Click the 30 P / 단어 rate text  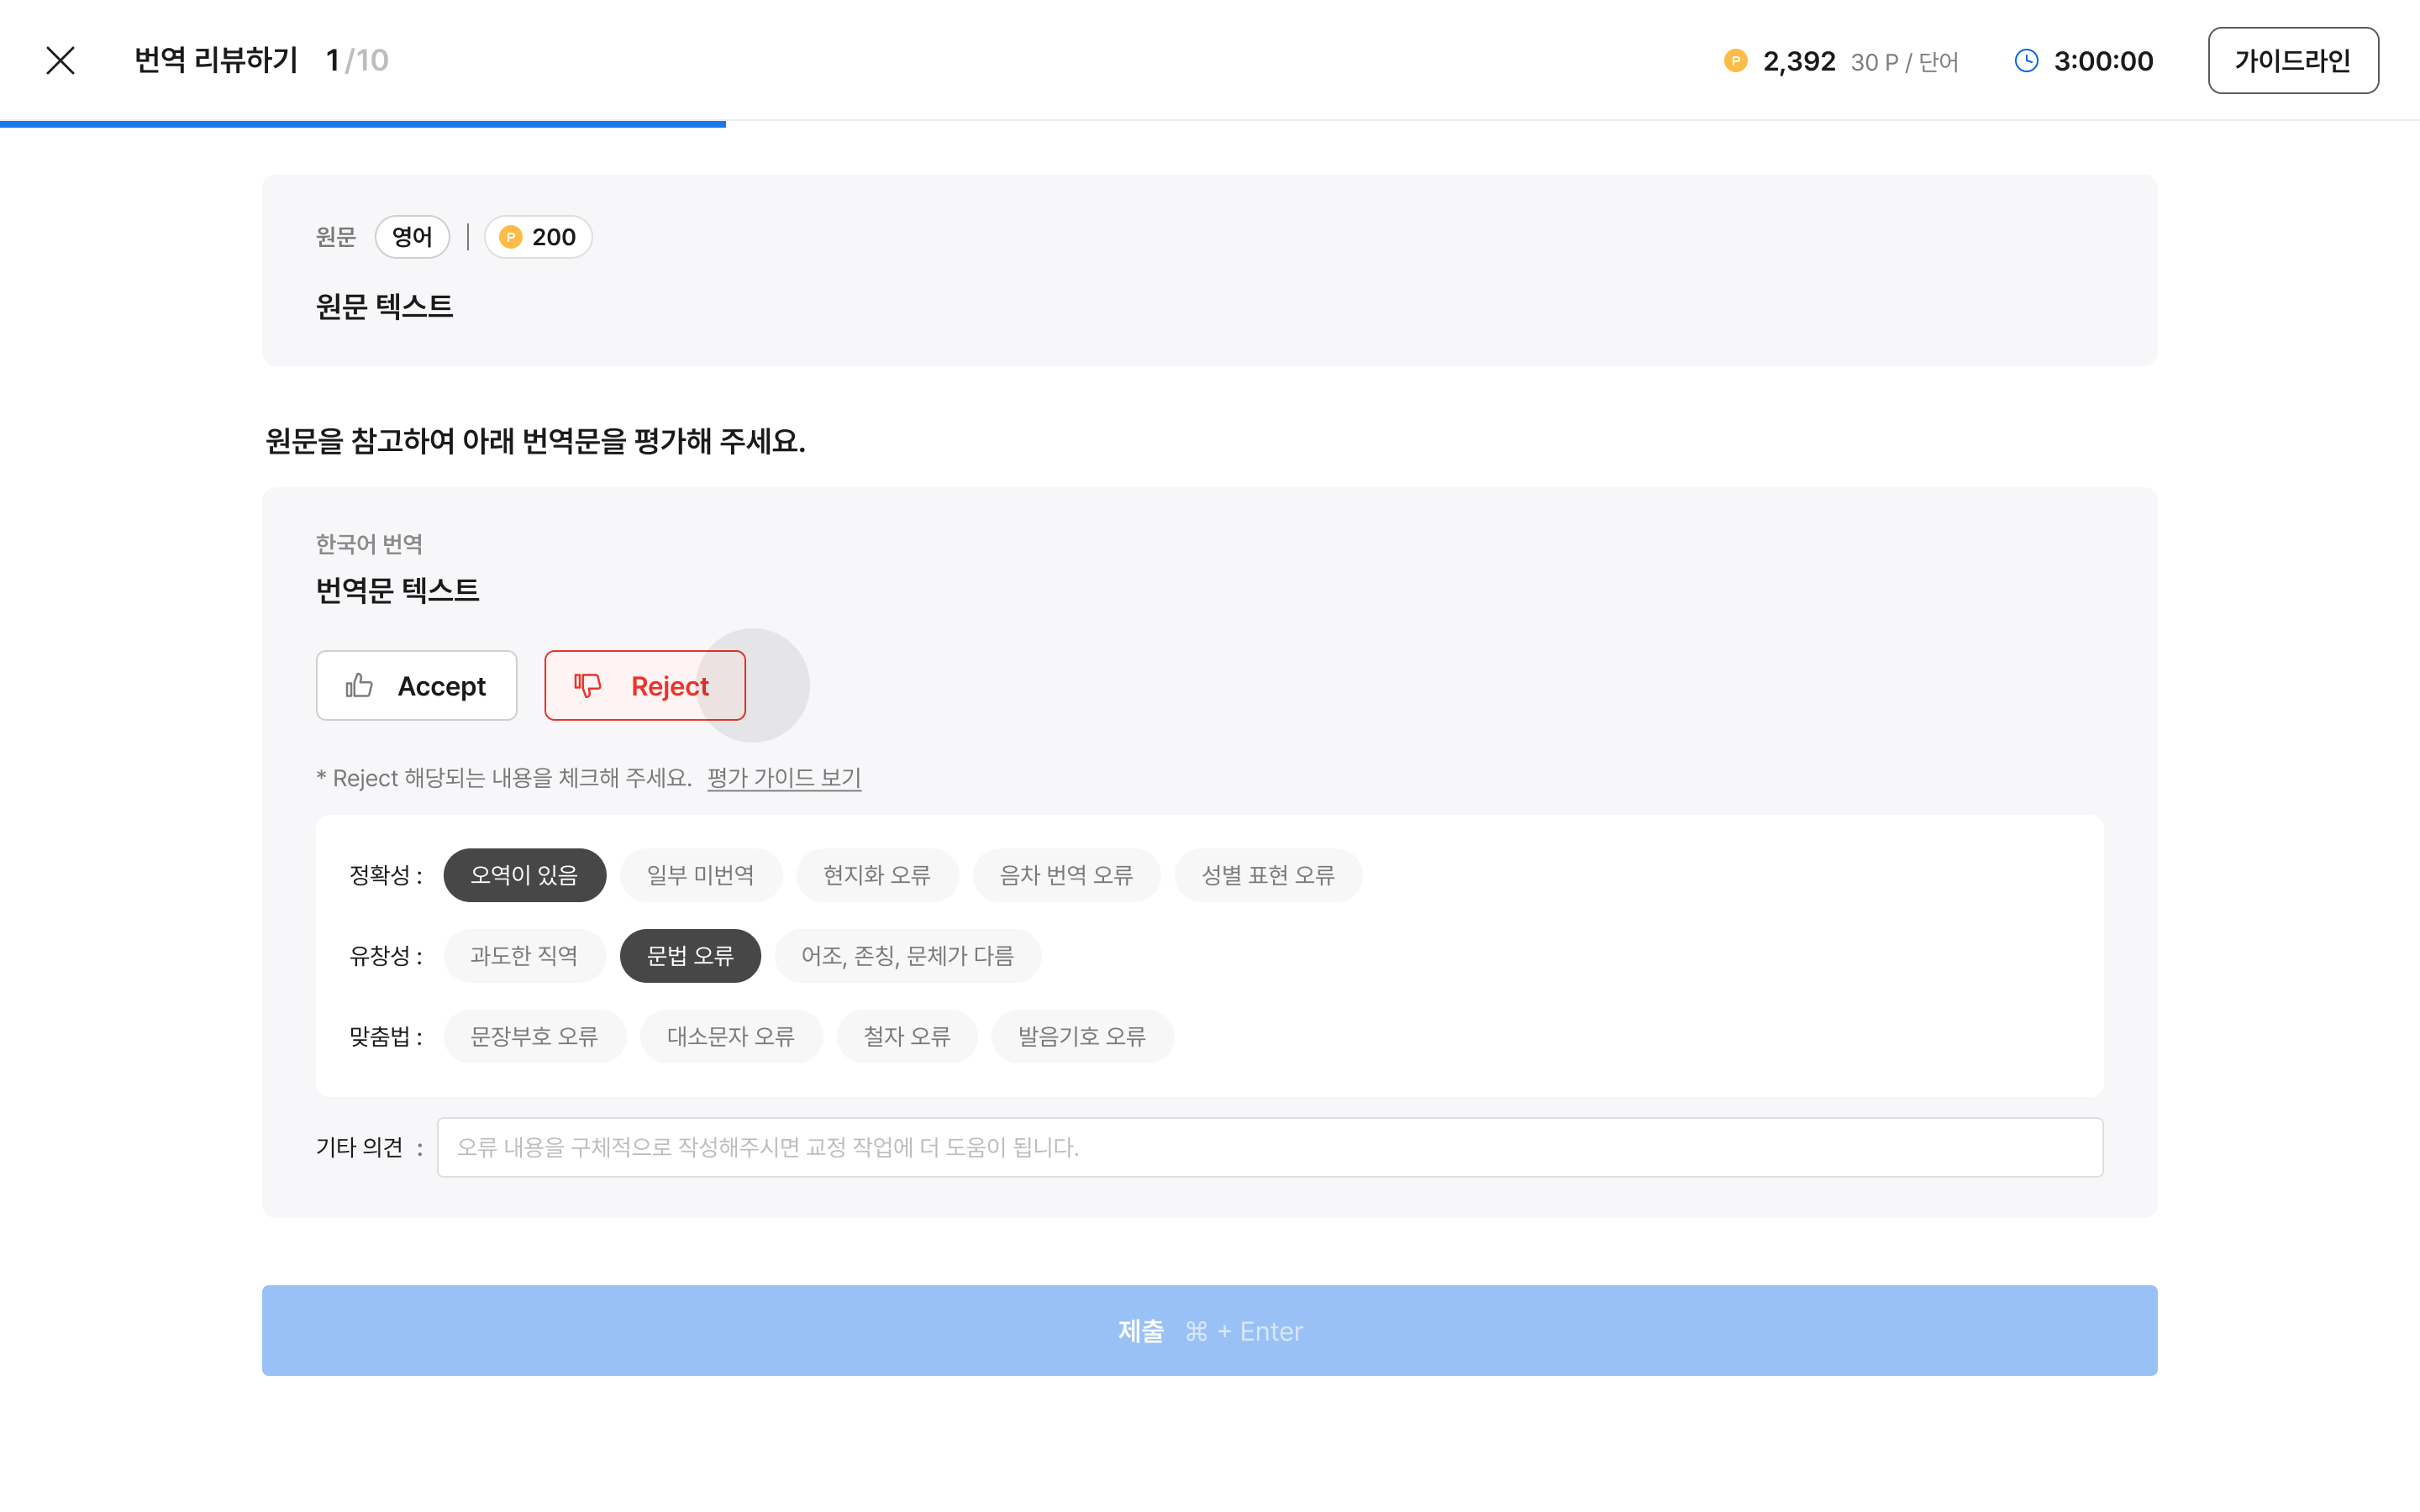1904,62
